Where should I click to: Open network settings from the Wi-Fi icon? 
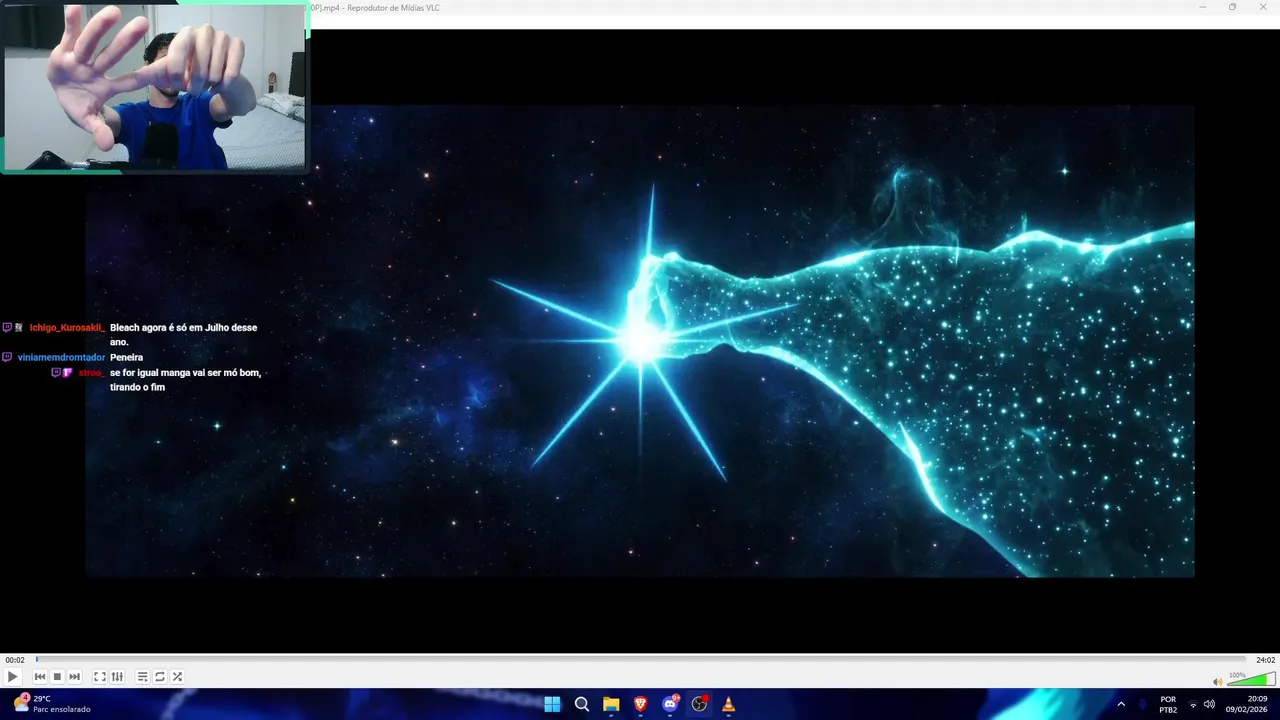[1193, 704]
